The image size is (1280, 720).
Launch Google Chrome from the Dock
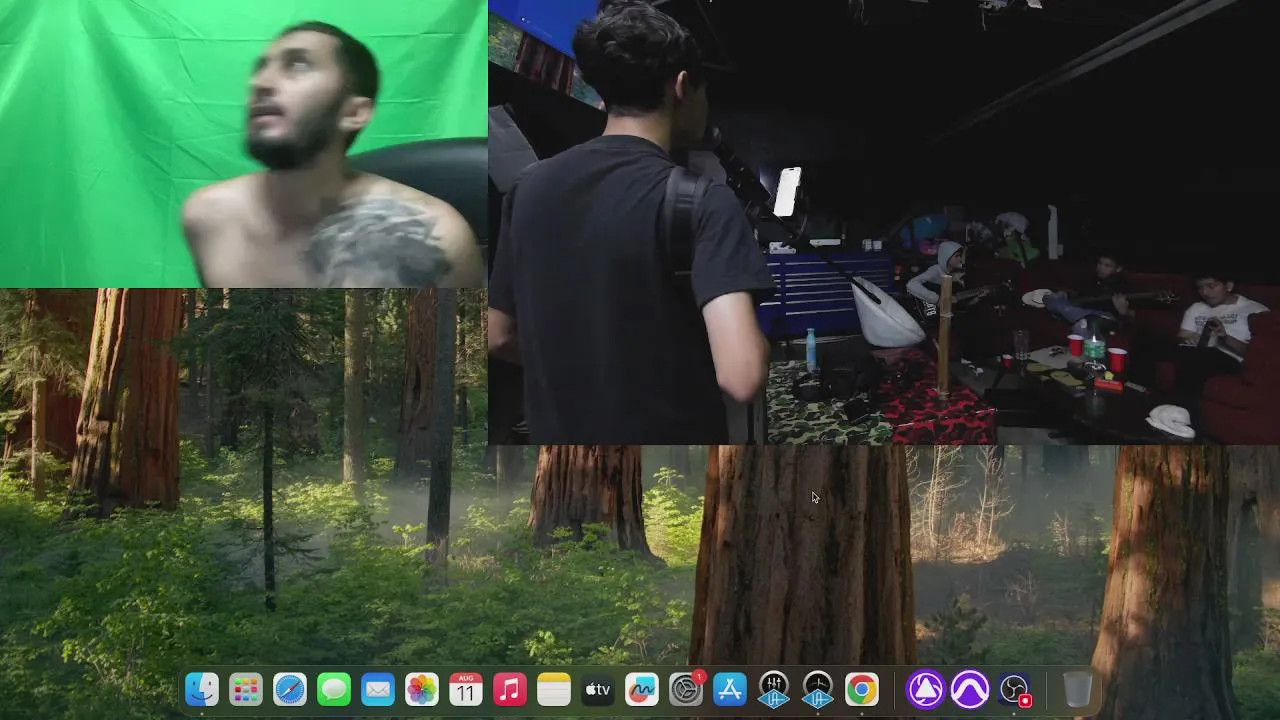862,689
